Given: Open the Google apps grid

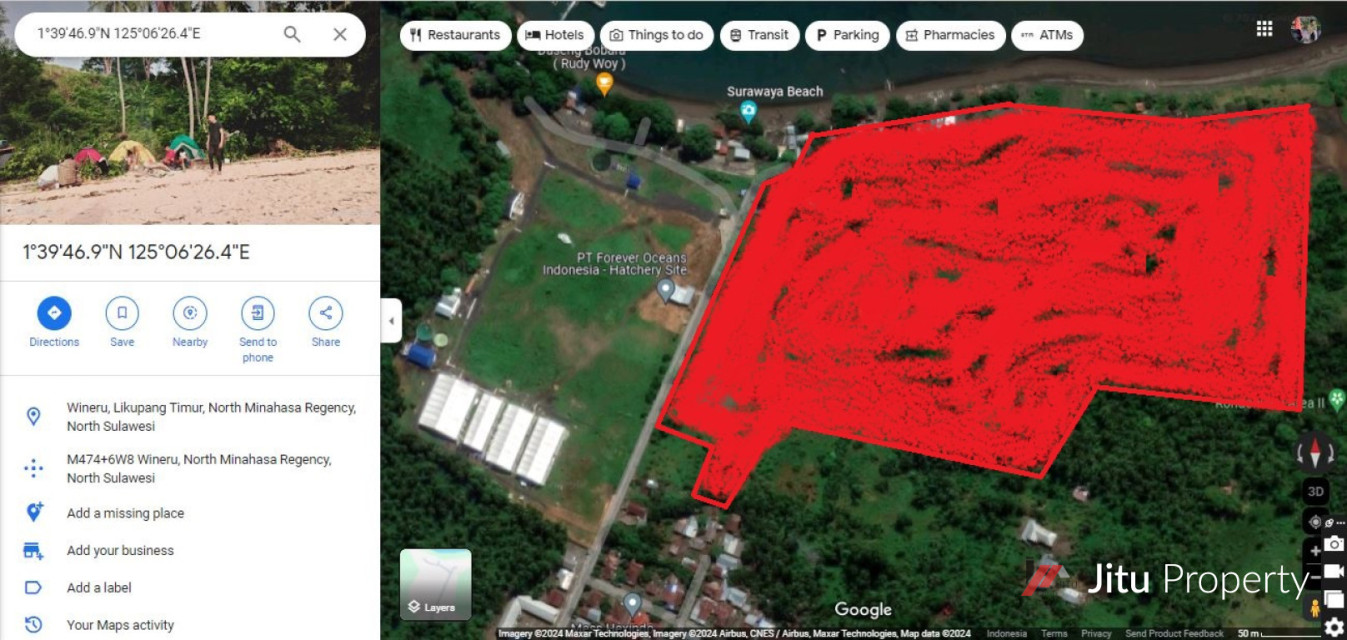Looking at the screenshot, I should pos(1264,29).
